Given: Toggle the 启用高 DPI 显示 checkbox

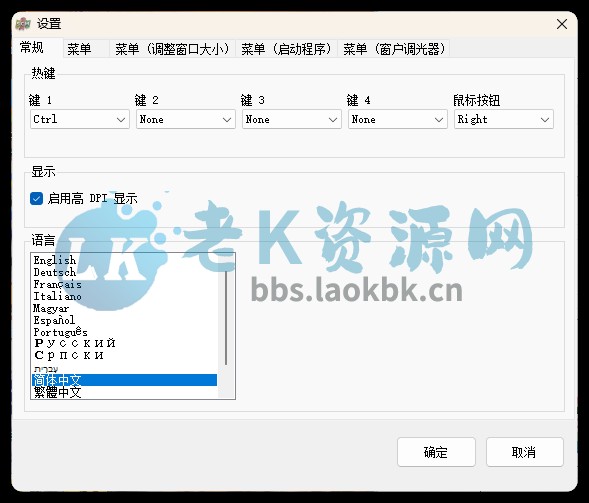Looking at the screenshot, I should [36, 198].
